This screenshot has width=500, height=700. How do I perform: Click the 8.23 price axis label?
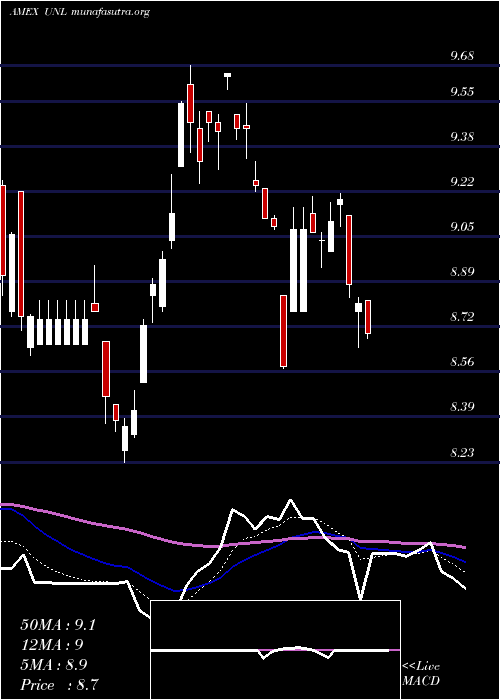(462, 453)
